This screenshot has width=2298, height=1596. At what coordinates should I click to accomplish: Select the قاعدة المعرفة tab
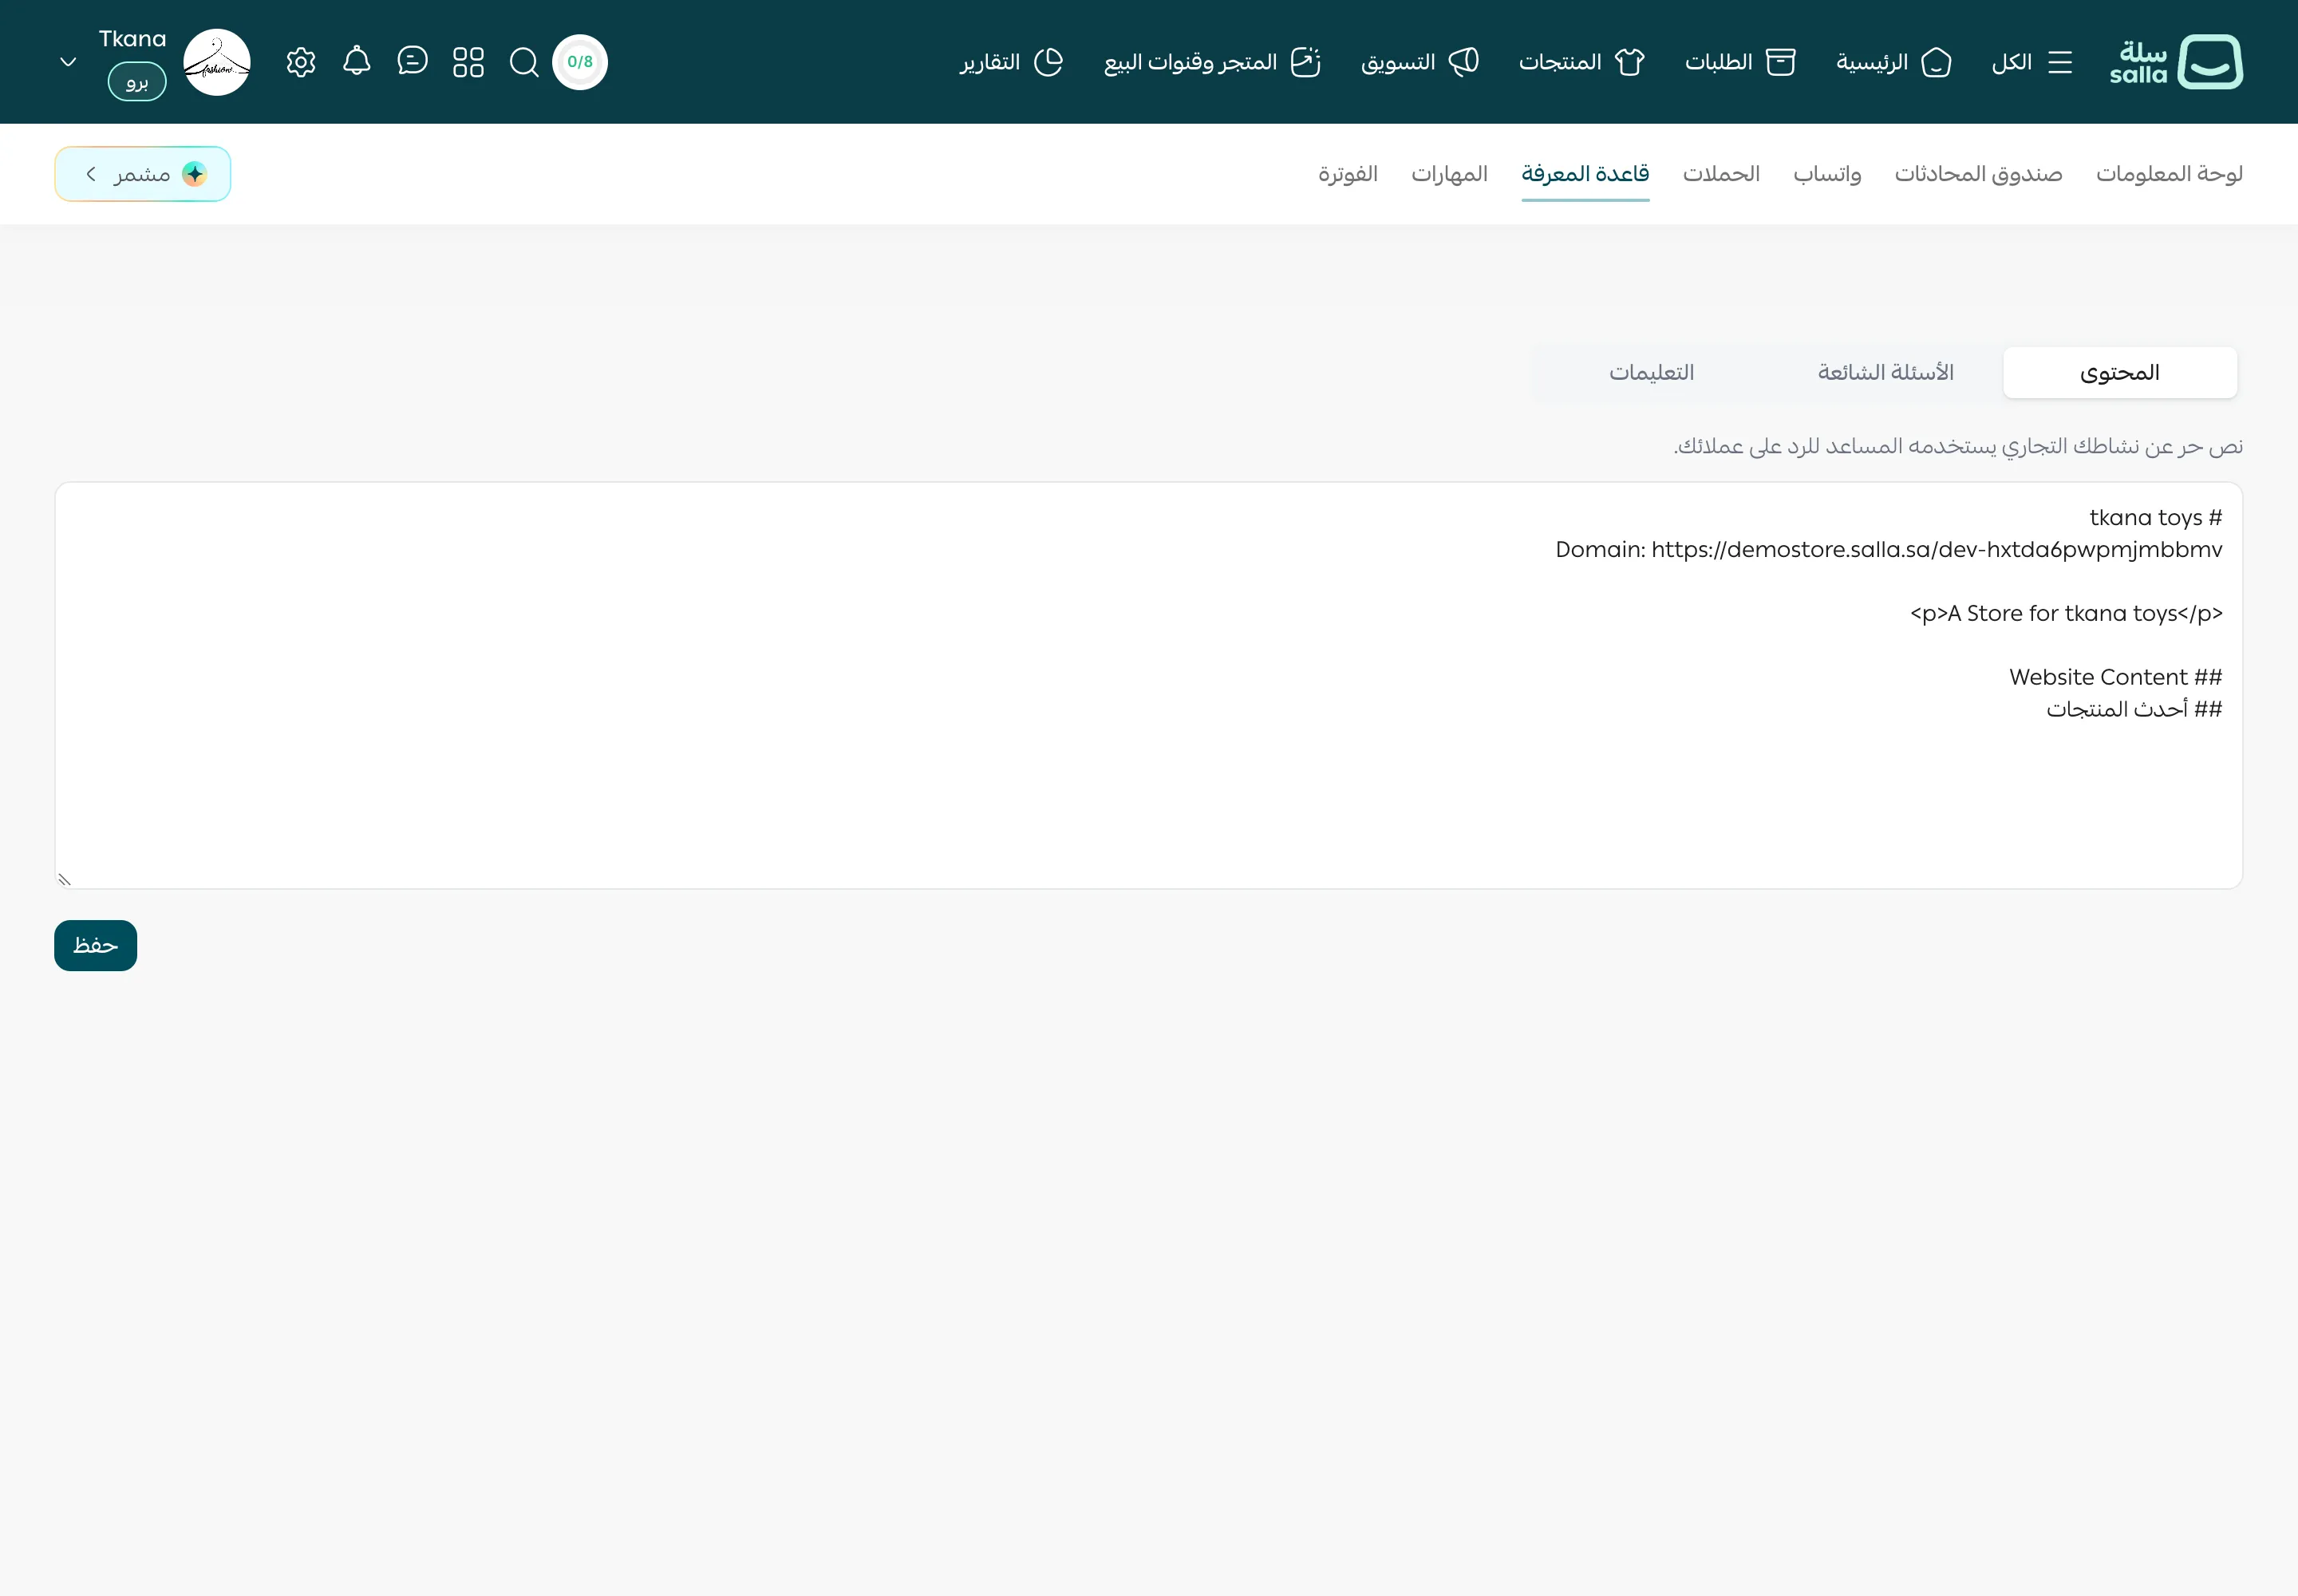click(x=1585, y=174)
